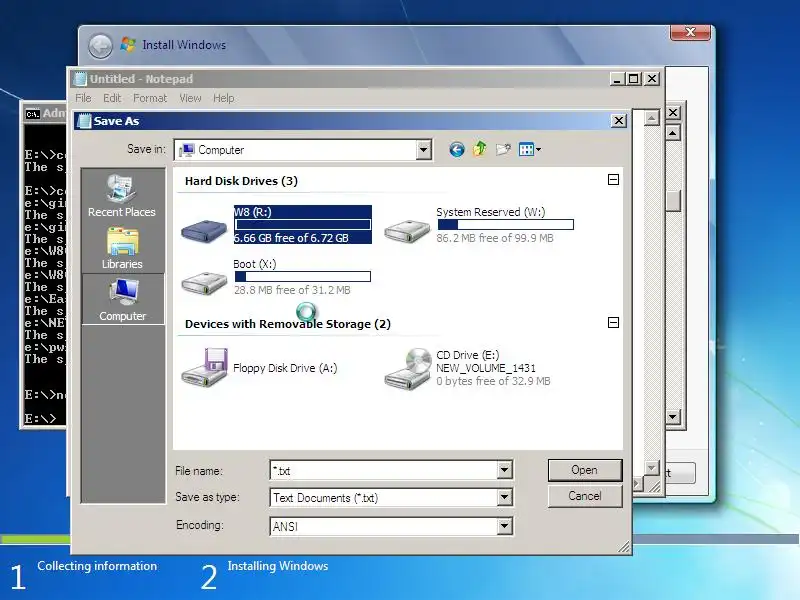
Task: Expand the Save as type dropdown
Action: pyautogui.click(x=504, y=497)
